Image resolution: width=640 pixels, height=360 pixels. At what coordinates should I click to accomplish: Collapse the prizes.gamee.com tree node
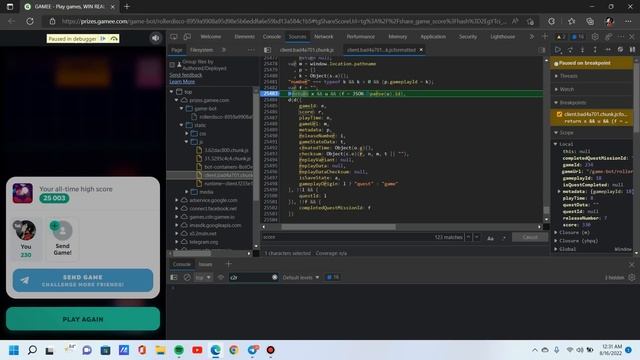[177, 100]
